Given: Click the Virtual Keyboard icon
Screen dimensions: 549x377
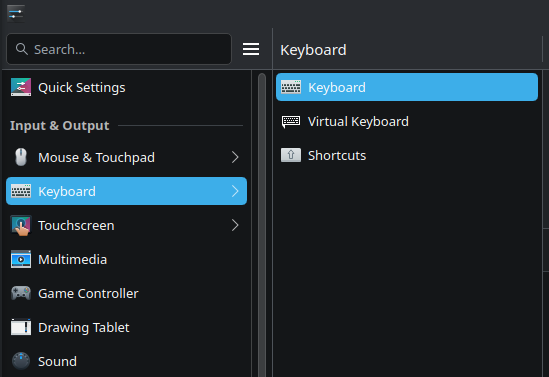Looking at the screenshot, I should tap(291, 121).
